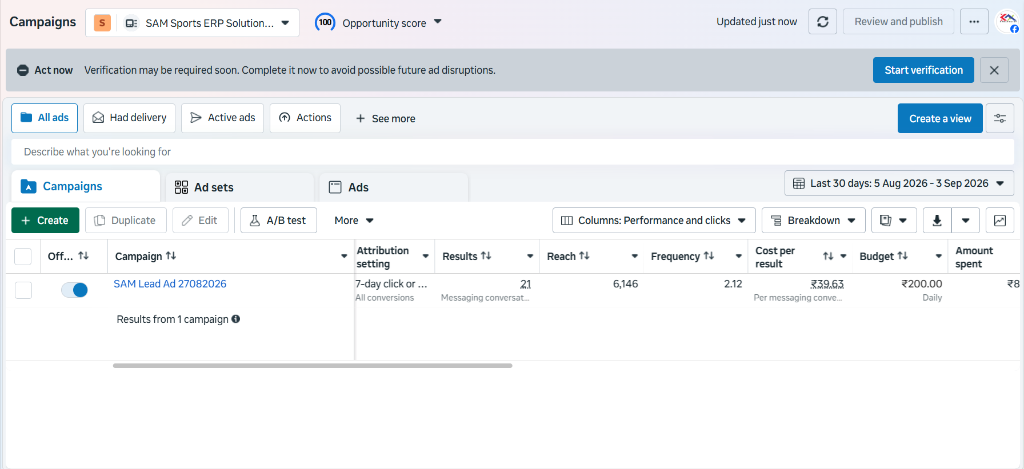Click the Review and publish button
Viewport: 1024px width, 469px height.
point(899,22)
